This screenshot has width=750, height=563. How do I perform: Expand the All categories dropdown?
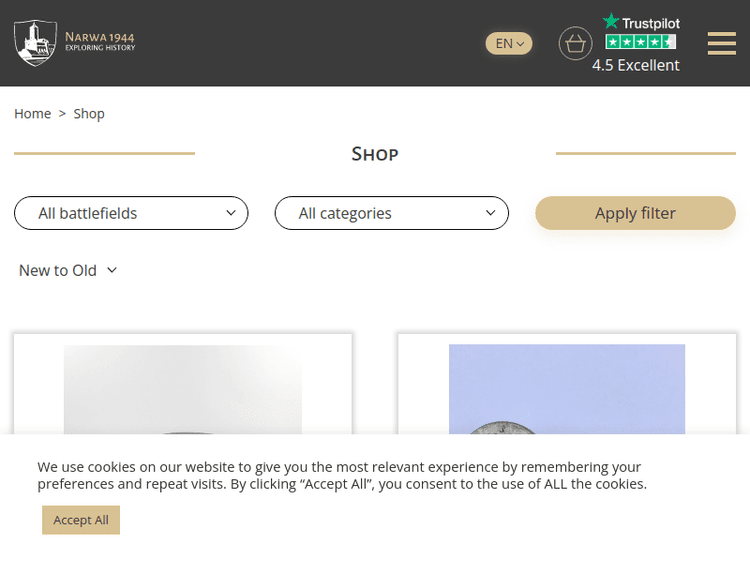point(391,213)
